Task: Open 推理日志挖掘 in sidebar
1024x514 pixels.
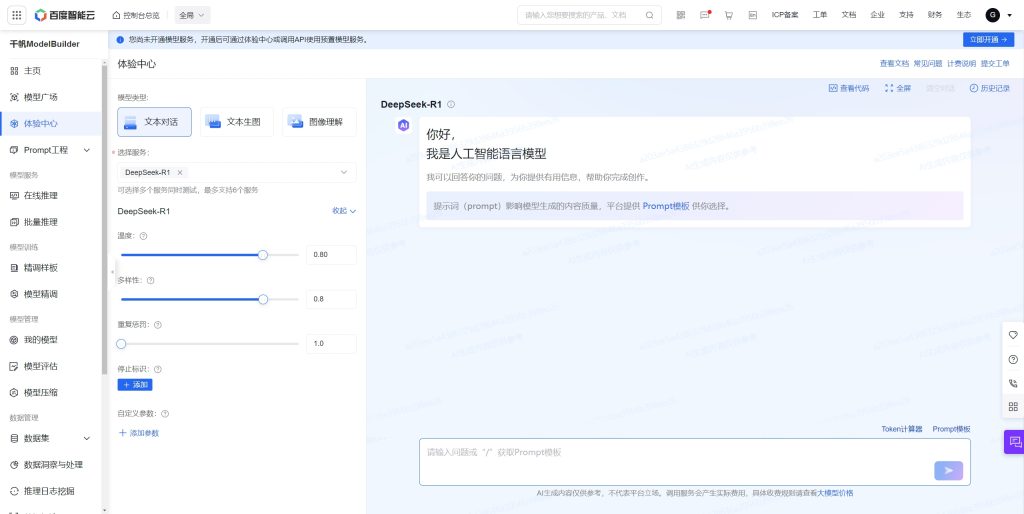Action: (x=50, y=491)
